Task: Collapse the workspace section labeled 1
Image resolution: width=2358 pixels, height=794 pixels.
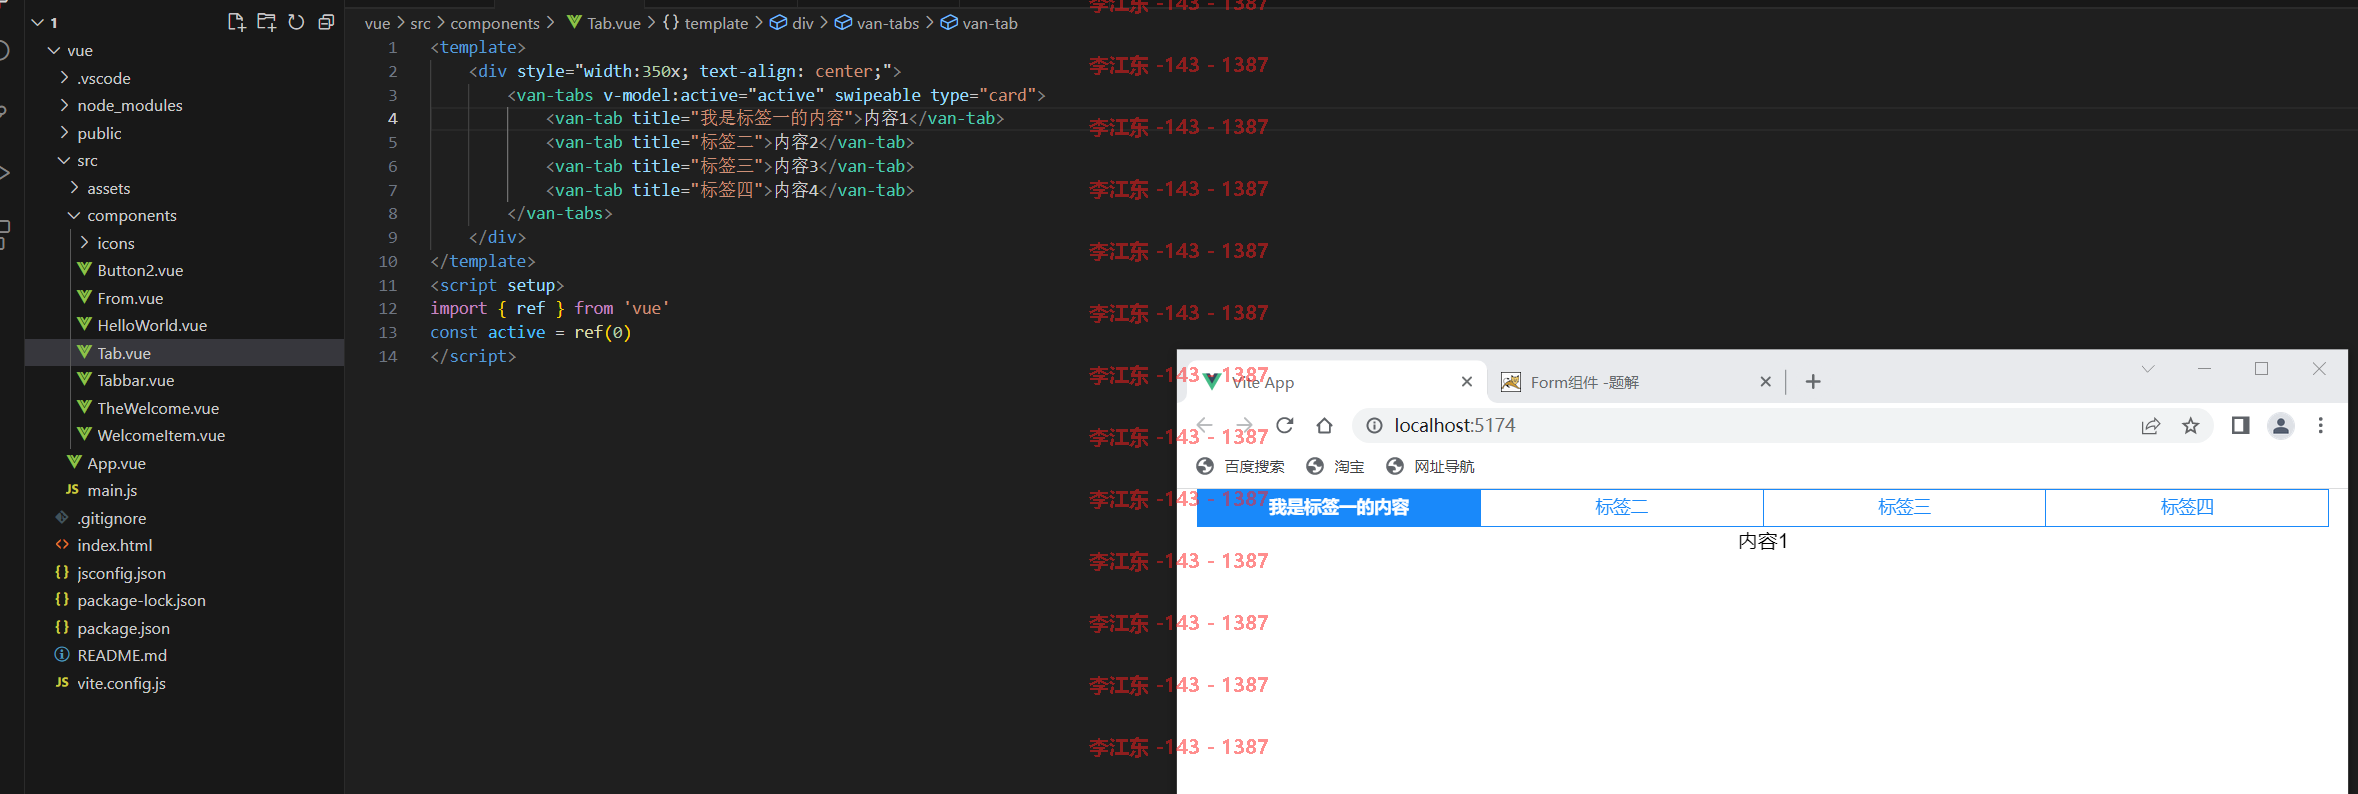Action: pos(38,22)
